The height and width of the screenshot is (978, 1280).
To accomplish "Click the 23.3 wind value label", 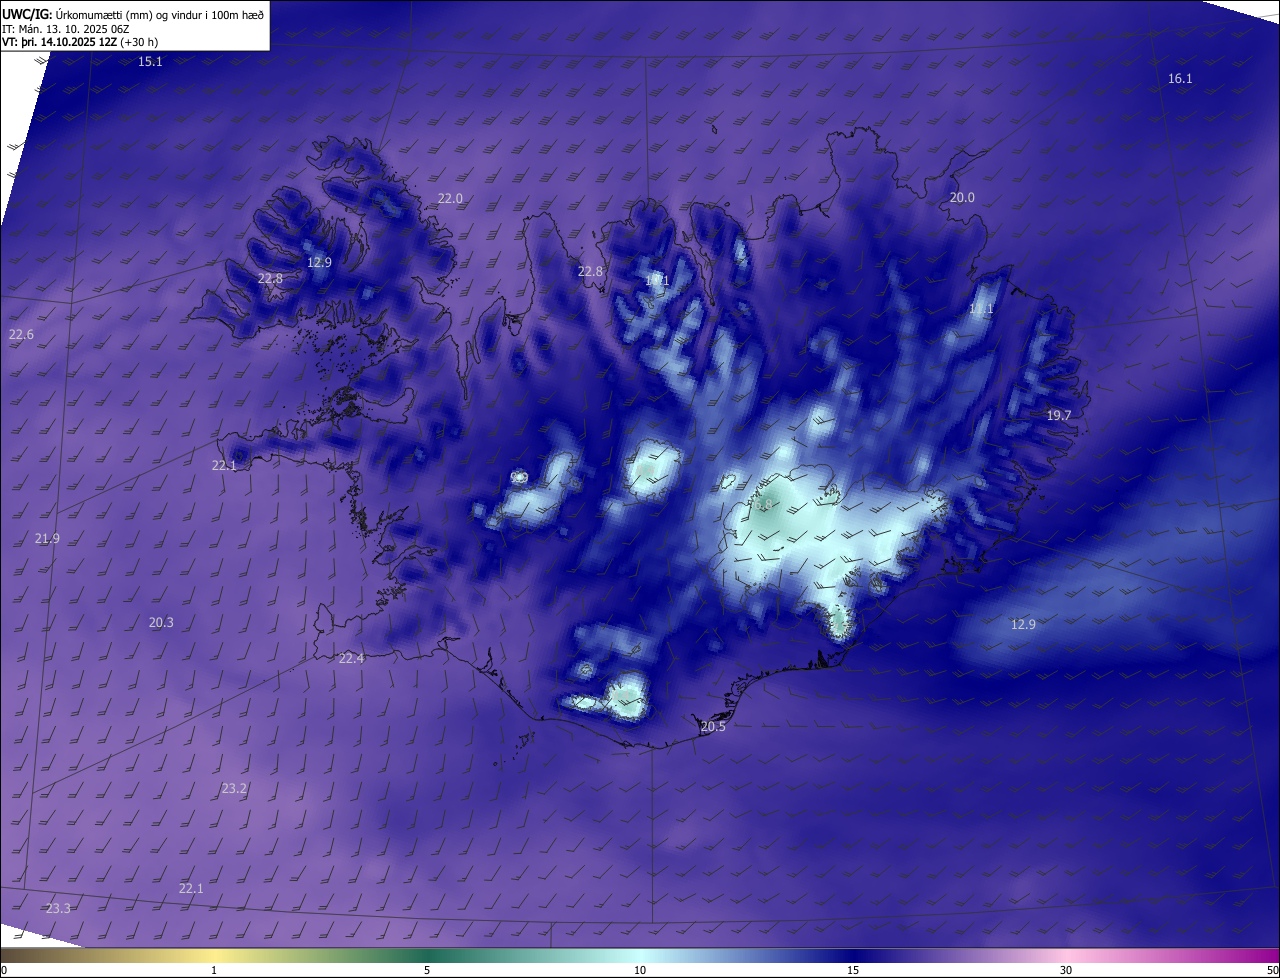I will pos(58,908).
